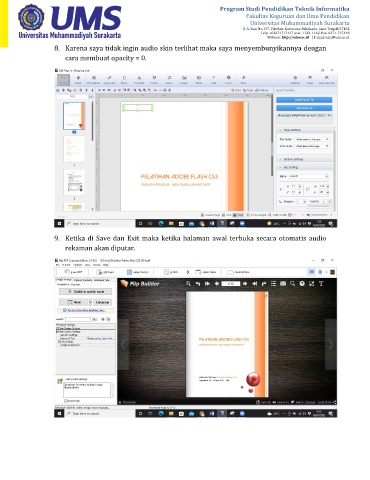Open the Click Audio dropdown

click(x=312, y=146)
